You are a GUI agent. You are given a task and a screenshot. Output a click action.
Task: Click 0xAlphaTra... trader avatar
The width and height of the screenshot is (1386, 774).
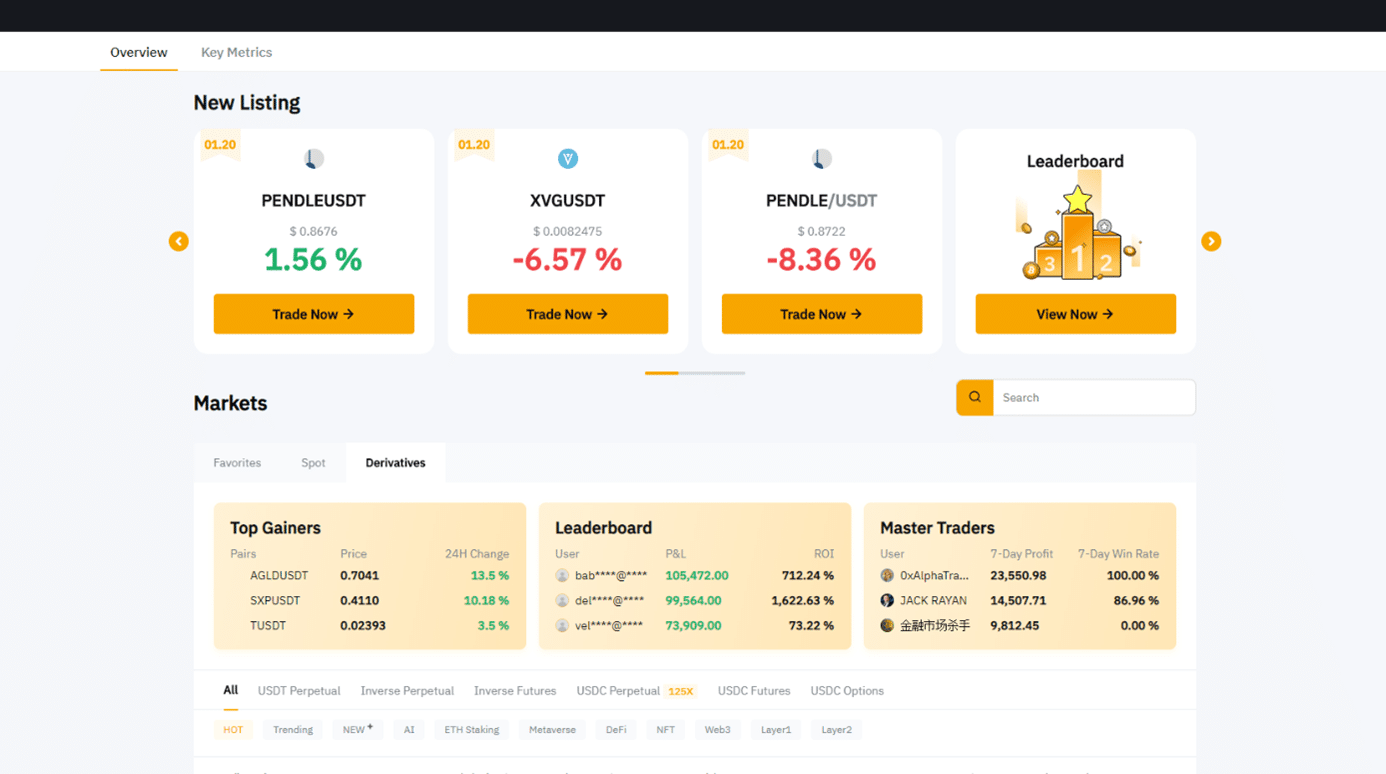tap(887, 576)
